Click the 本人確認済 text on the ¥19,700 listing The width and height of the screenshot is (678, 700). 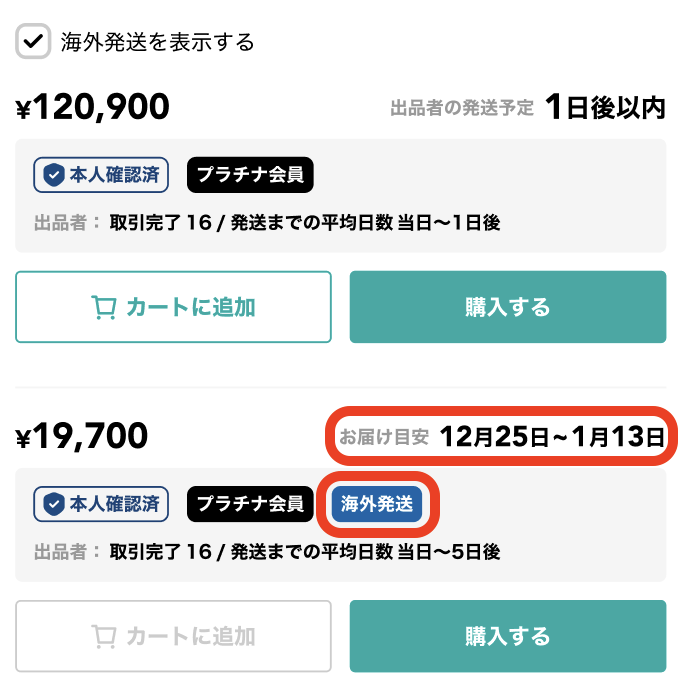(114, 504)
